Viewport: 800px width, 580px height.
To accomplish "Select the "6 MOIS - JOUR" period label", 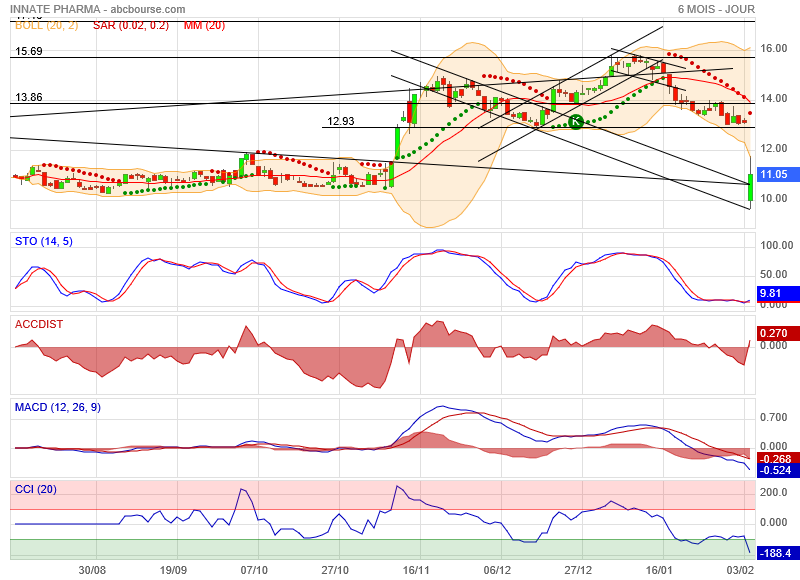I will [x=716, y=9].
